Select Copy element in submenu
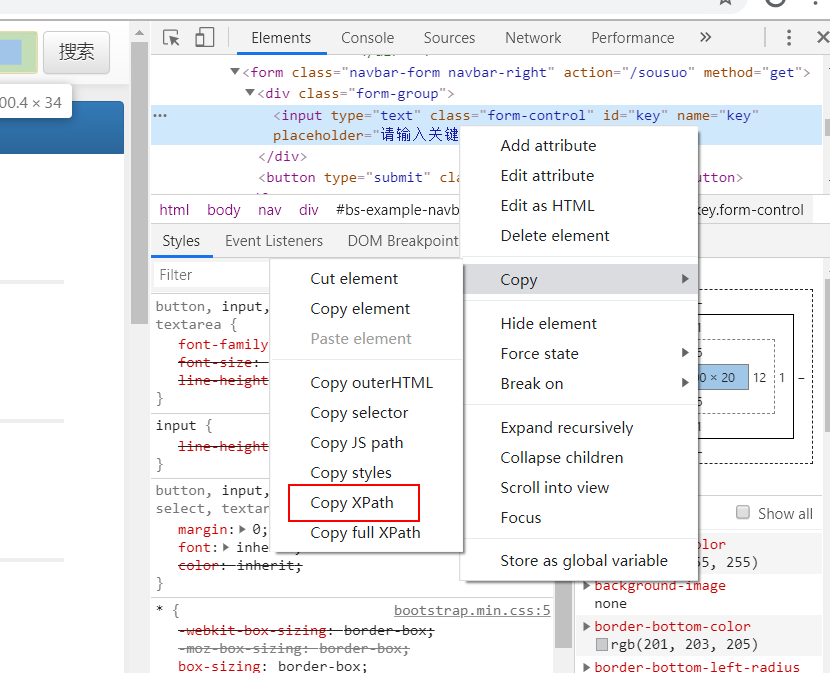 tap(360, 309)
